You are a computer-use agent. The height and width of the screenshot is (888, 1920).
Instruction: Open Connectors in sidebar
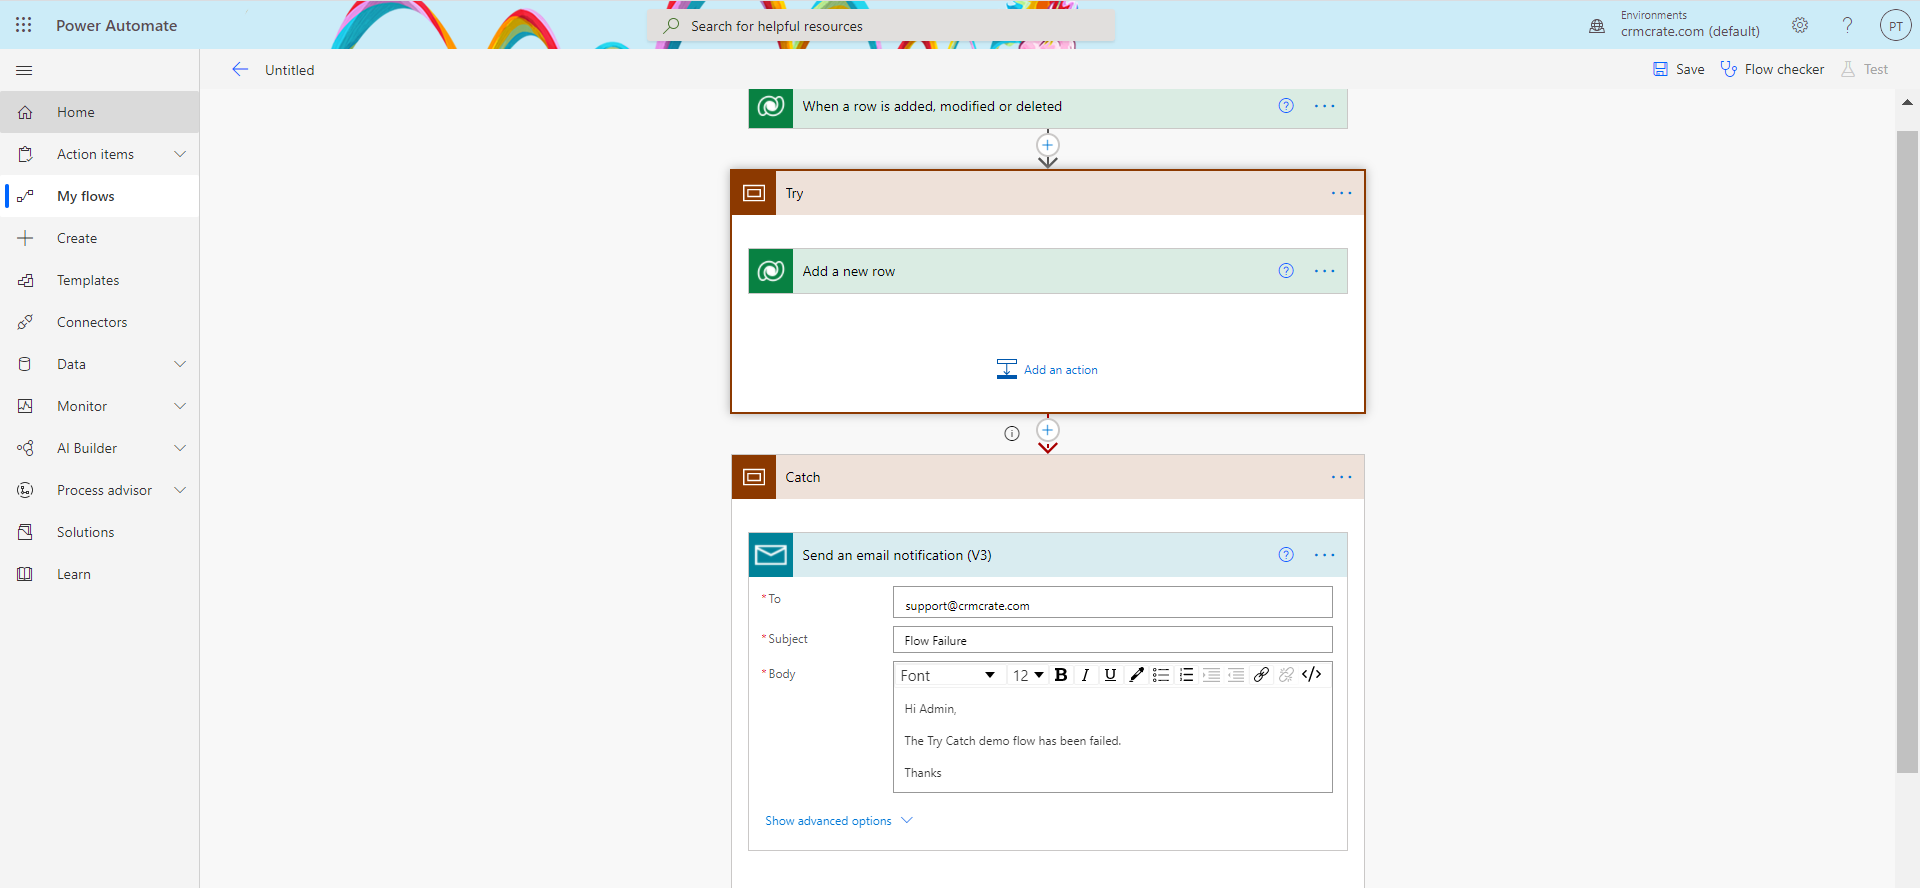[100, 322]
